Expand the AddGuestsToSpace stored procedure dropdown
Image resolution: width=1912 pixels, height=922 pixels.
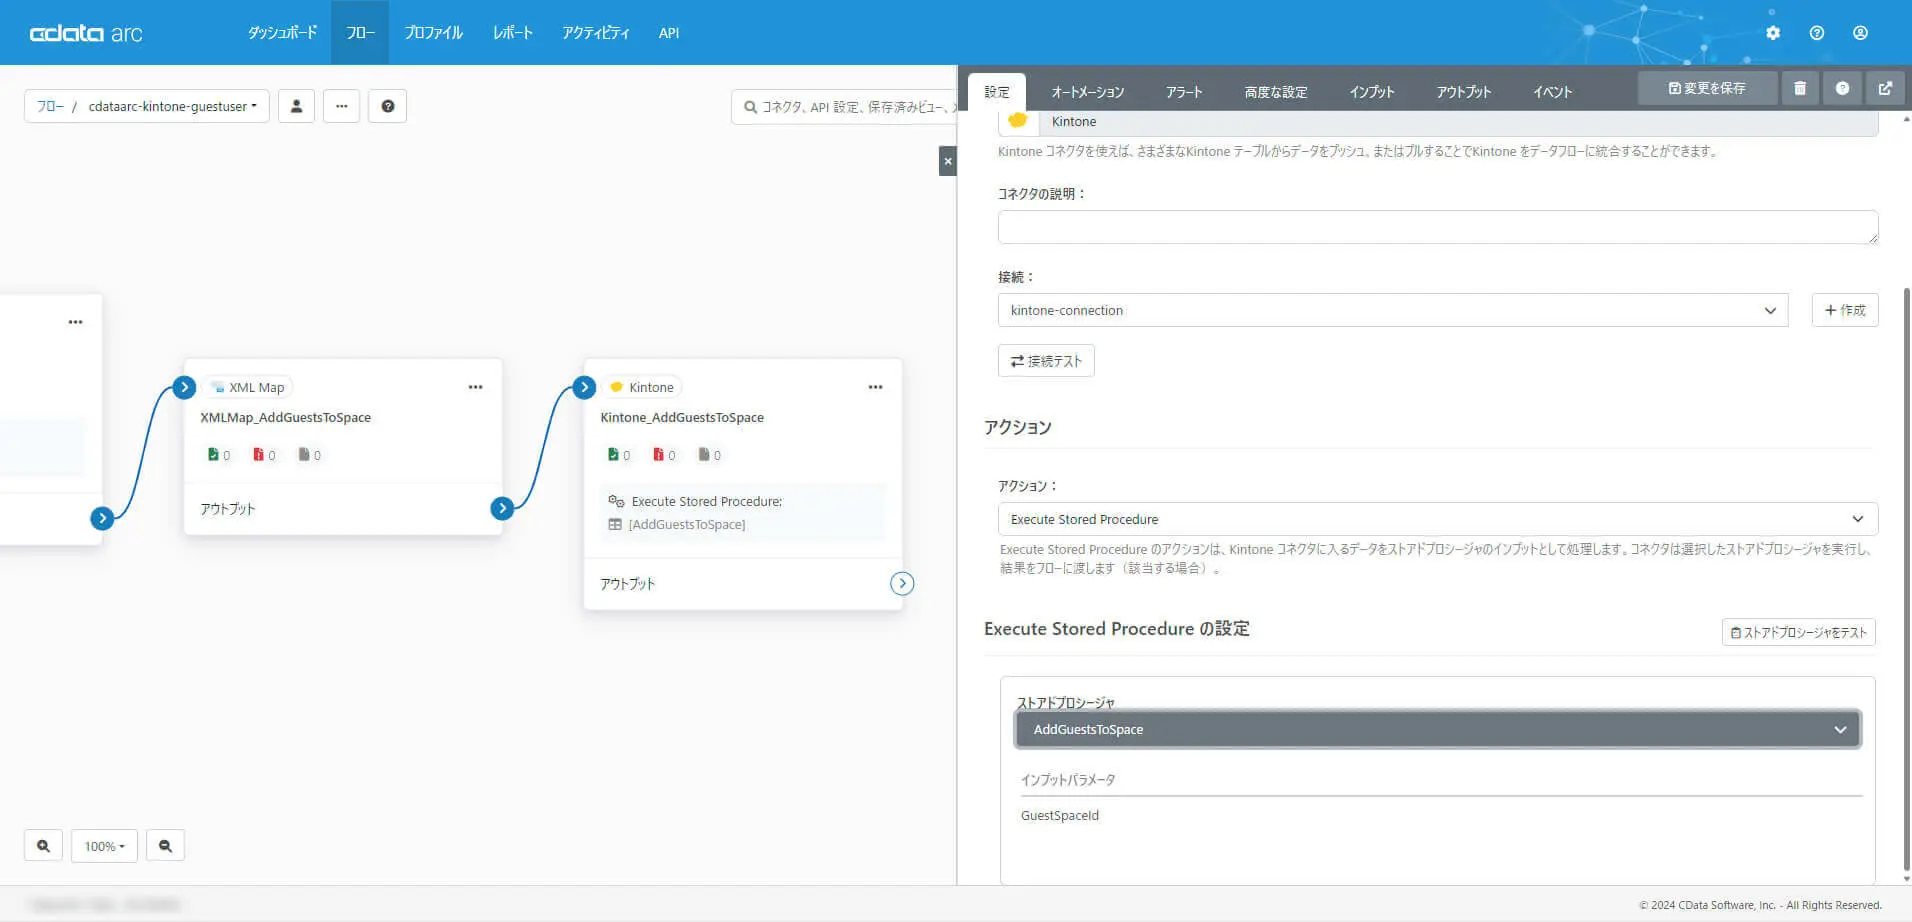click(x=1438, y=729)
